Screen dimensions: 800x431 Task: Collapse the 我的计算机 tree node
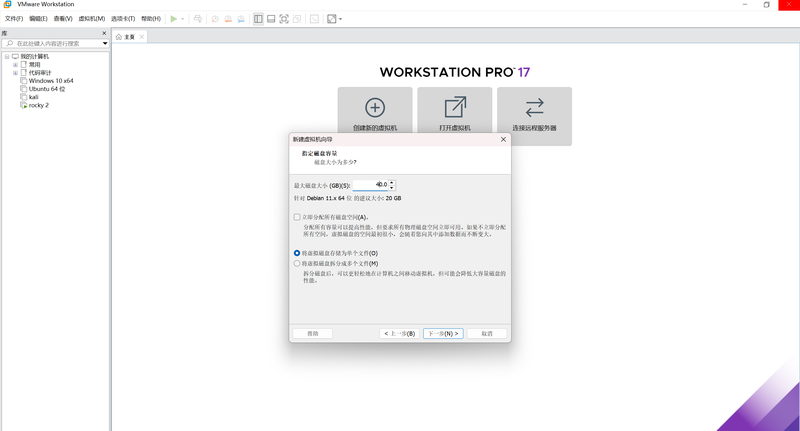pyautogui.click(x=7, y=57)
